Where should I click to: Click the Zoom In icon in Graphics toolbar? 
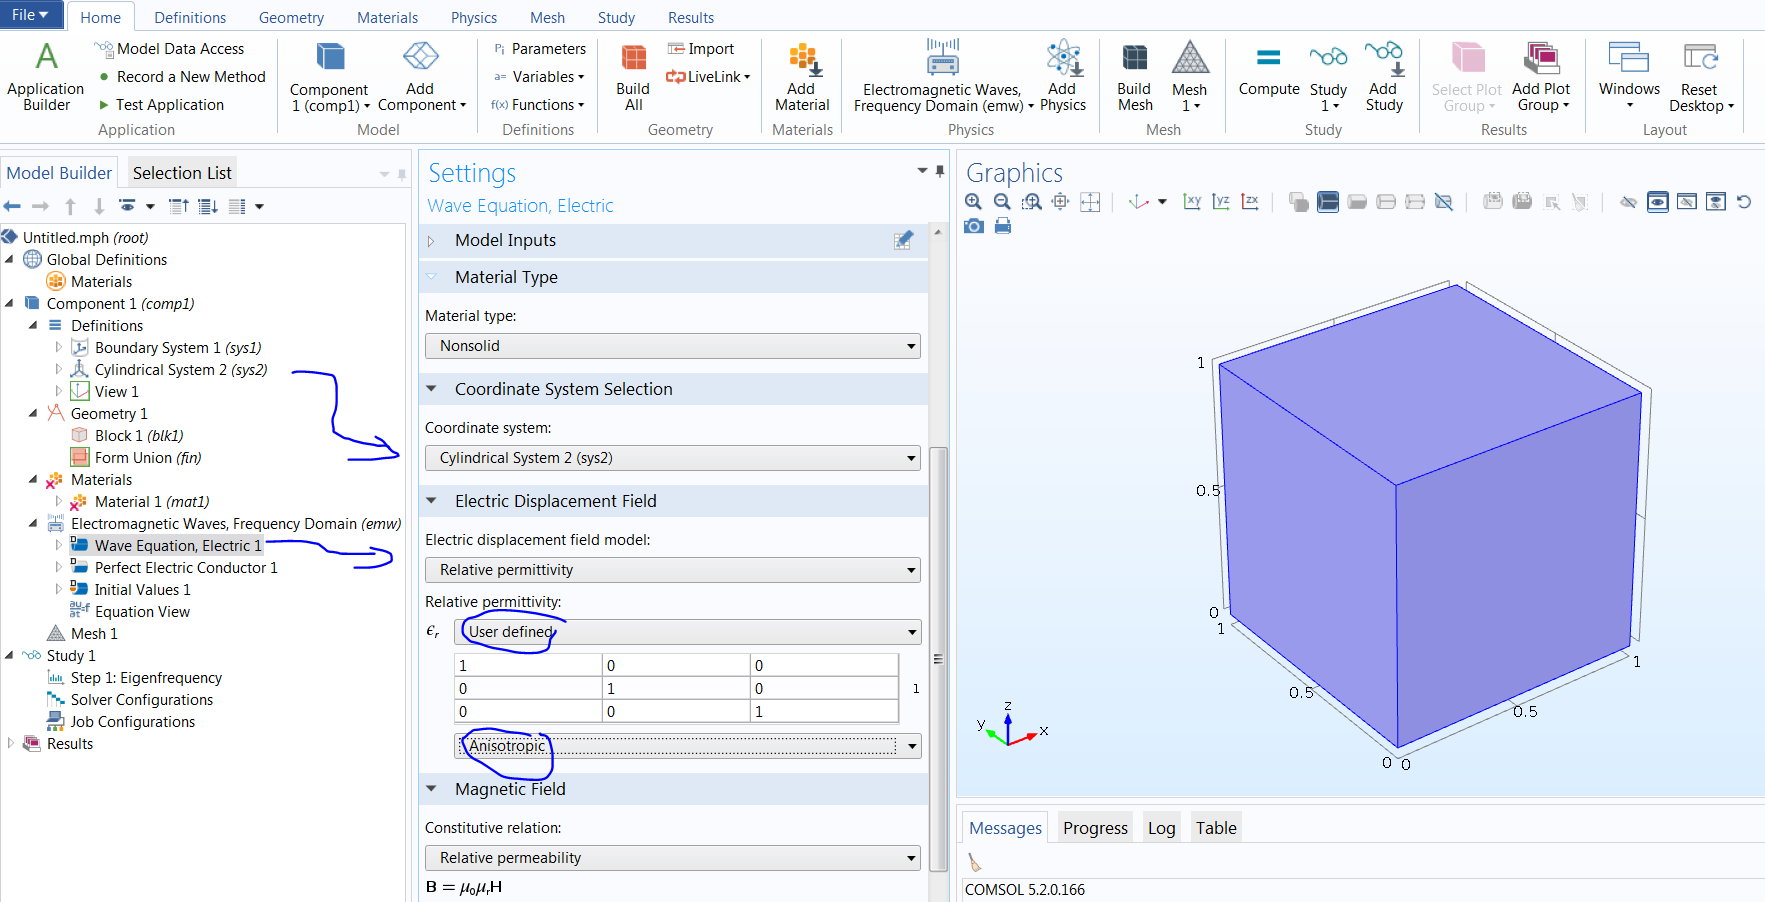point(973,202)
